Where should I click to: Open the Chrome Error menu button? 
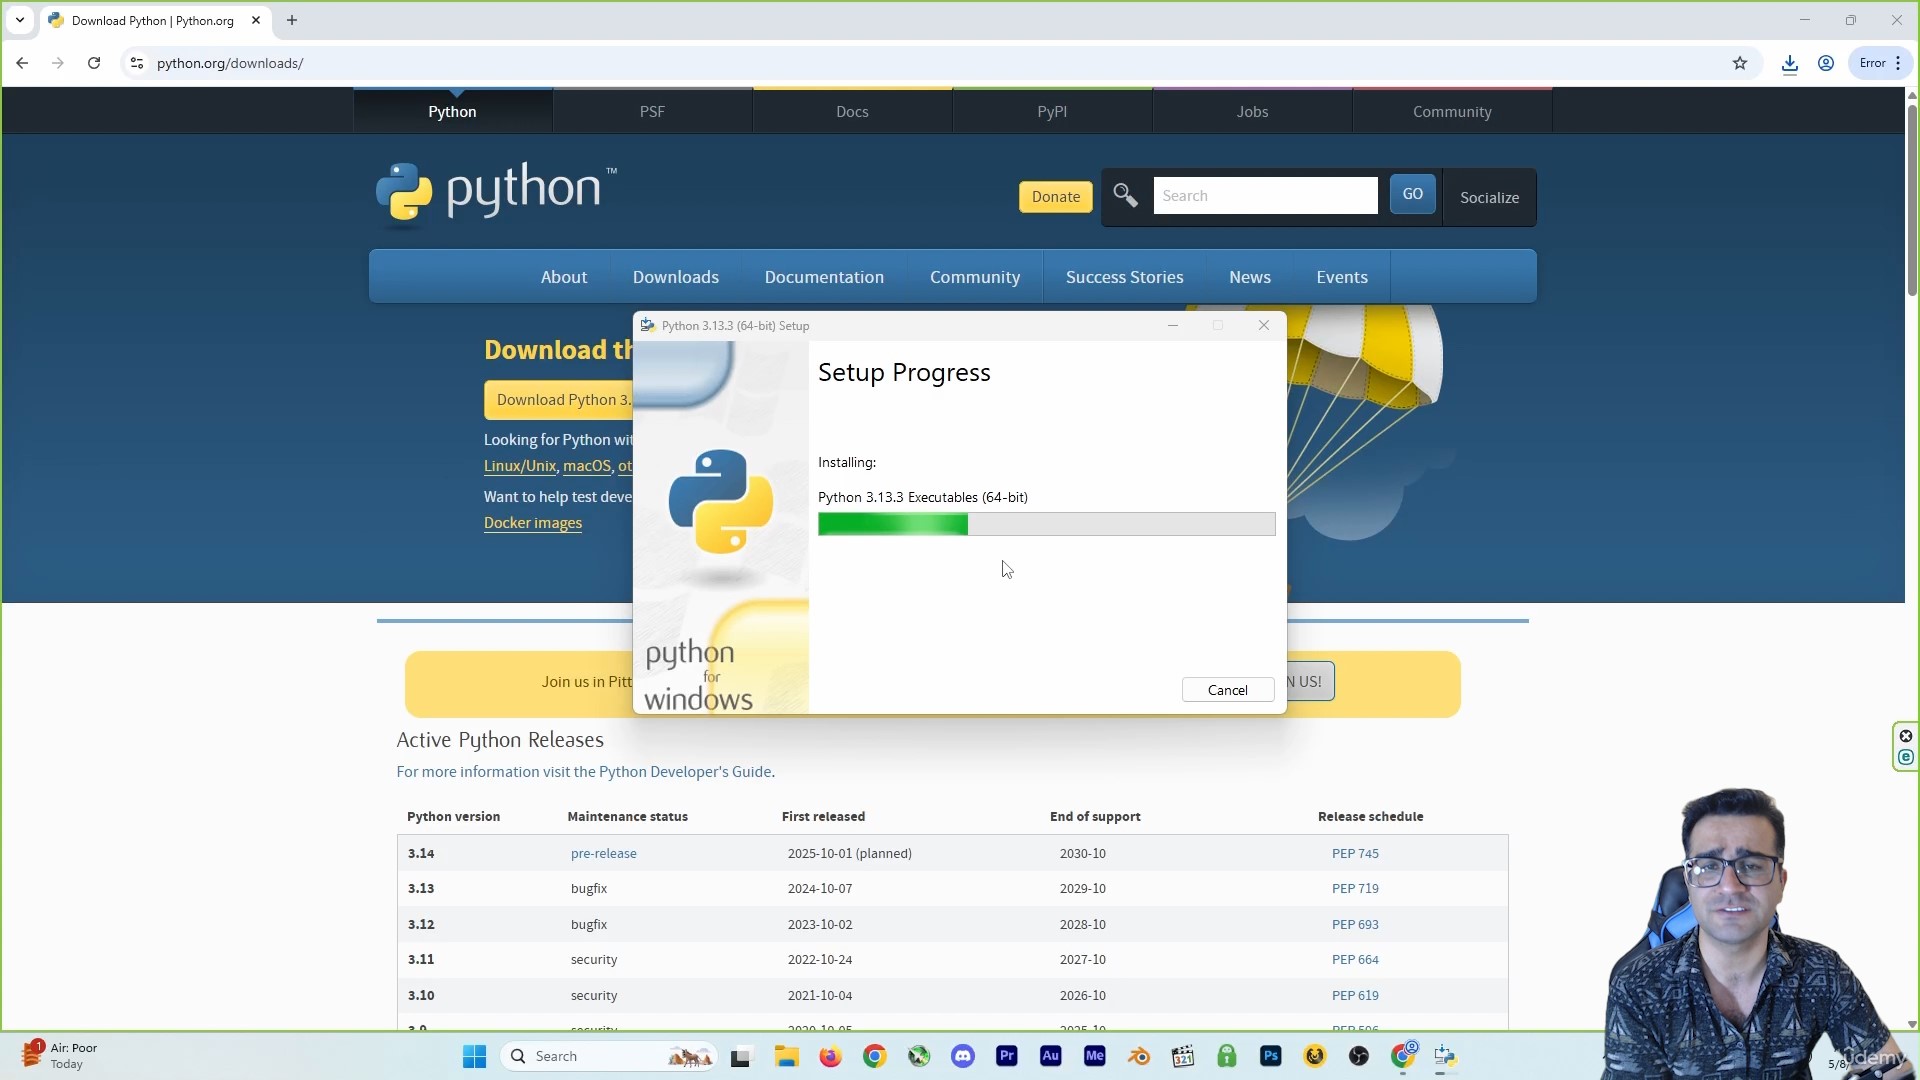[1880, 63]
